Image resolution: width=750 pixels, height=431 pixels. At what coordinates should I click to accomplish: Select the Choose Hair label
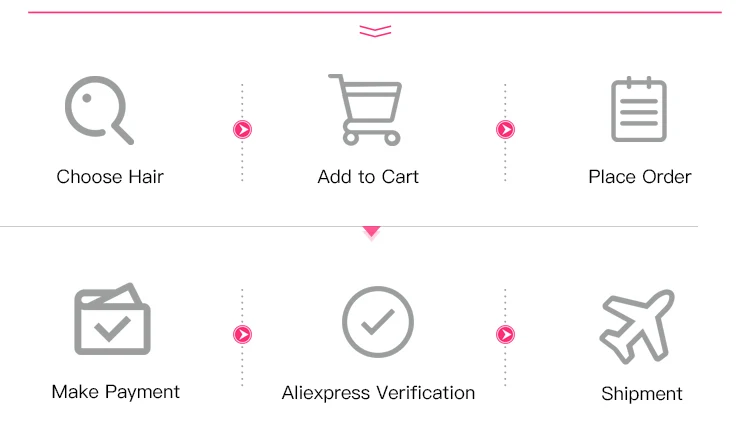[x=110, y=177]
